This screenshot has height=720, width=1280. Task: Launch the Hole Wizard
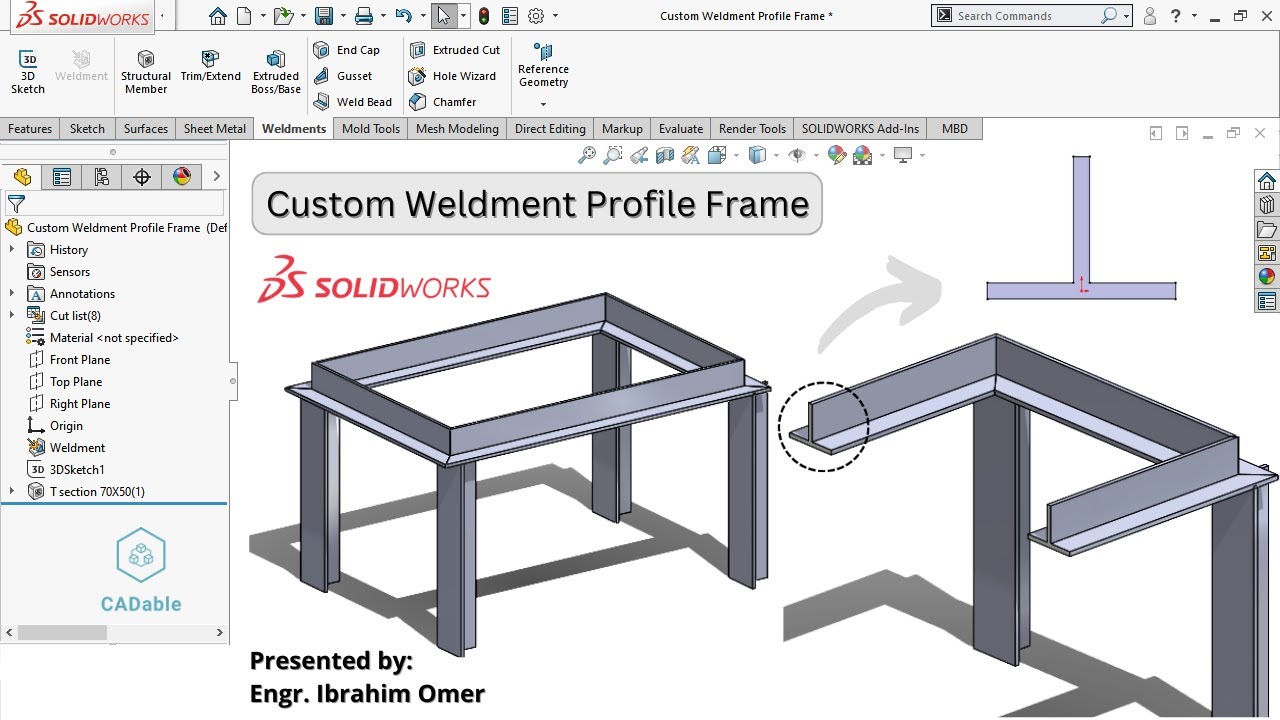point(452,76)
